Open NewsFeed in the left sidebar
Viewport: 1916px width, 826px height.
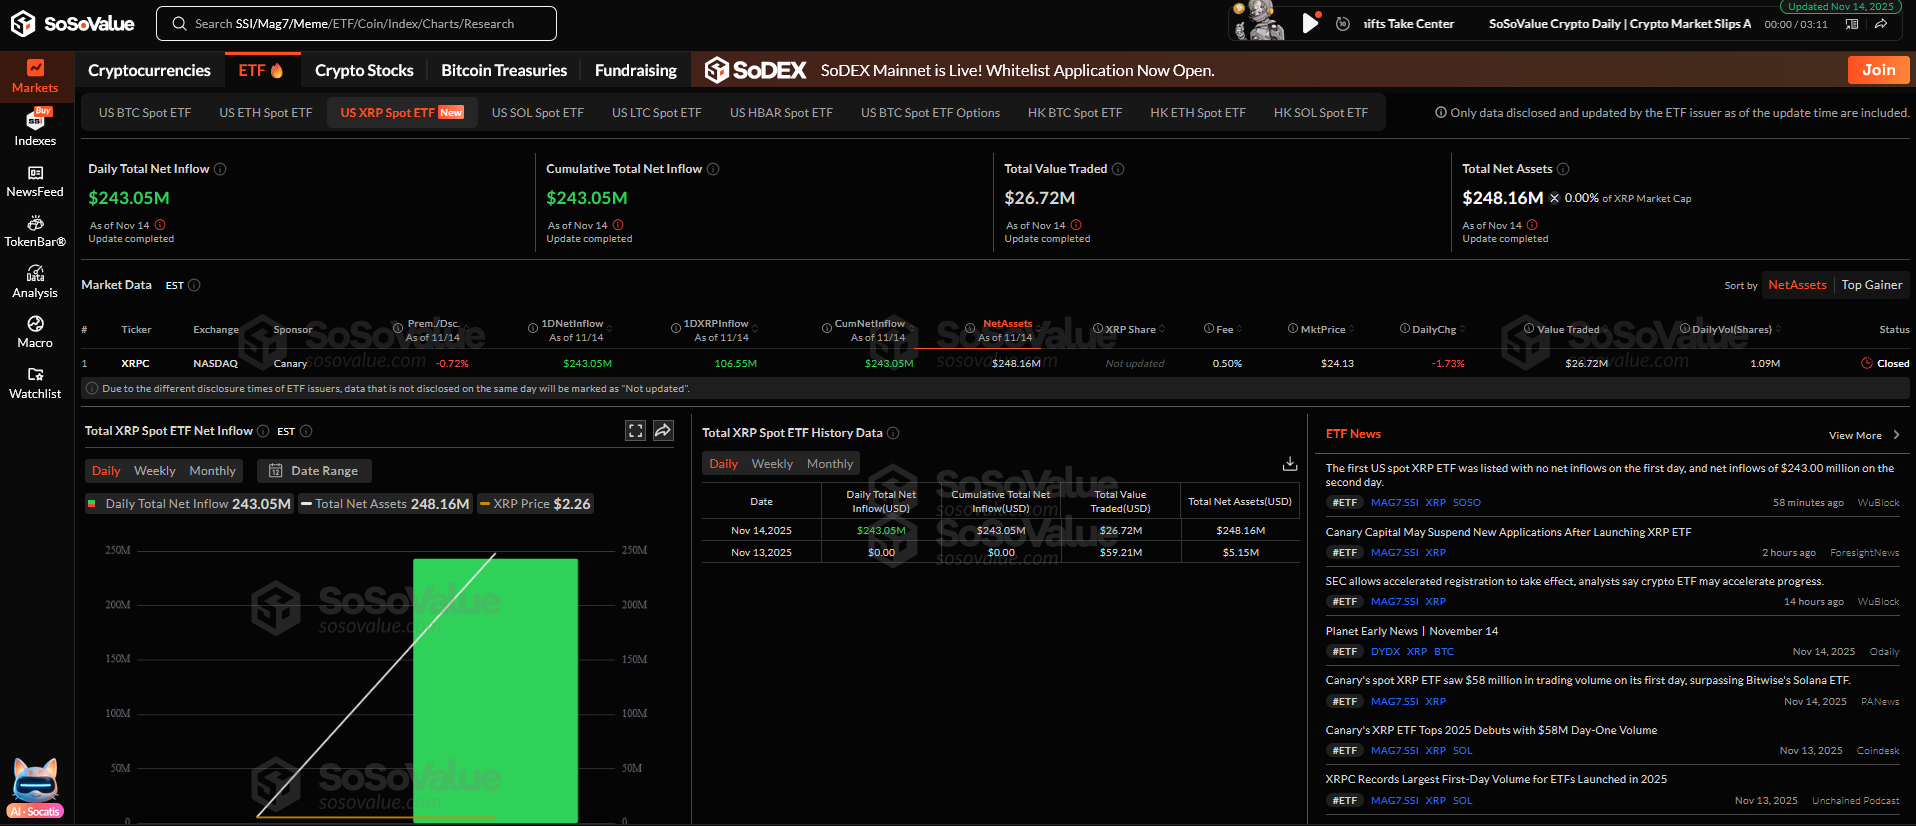click(35, 181)
